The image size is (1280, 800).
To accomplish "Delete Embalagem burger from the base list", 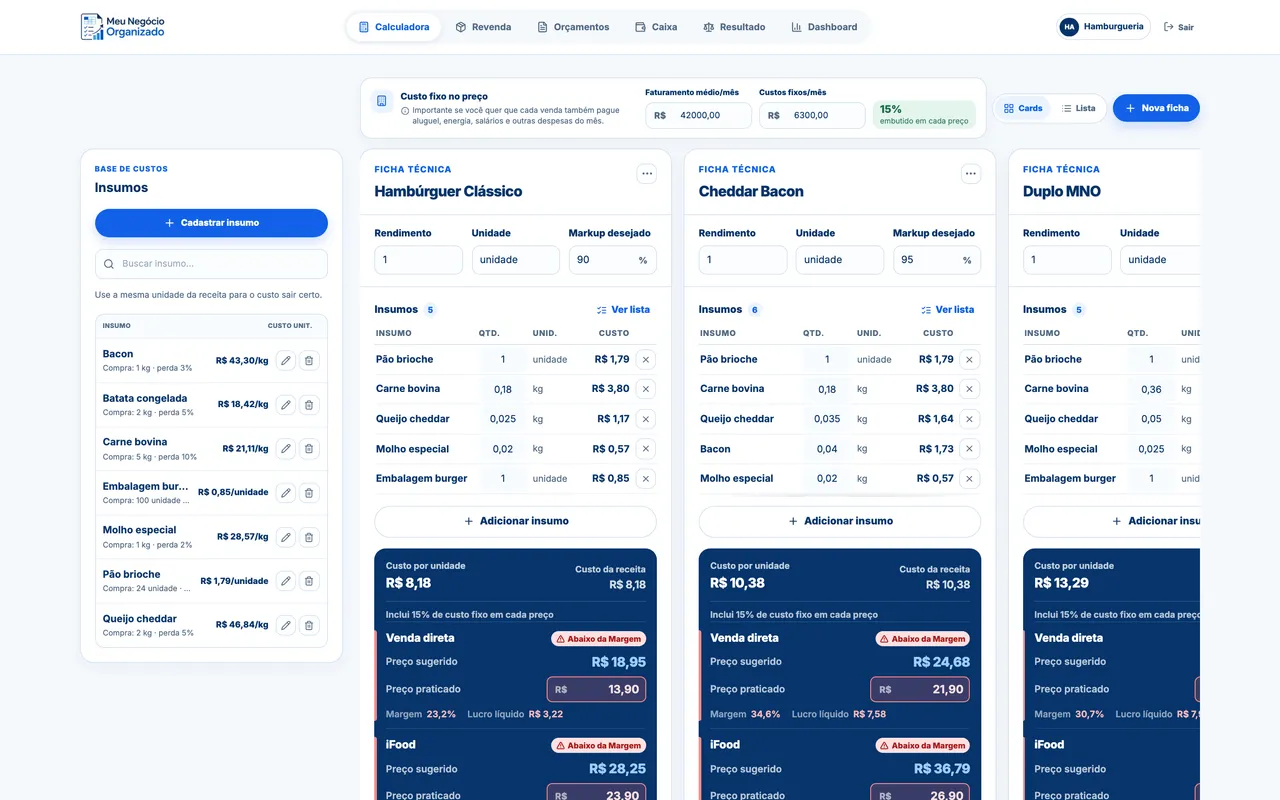I will click(x=309, y=492).
